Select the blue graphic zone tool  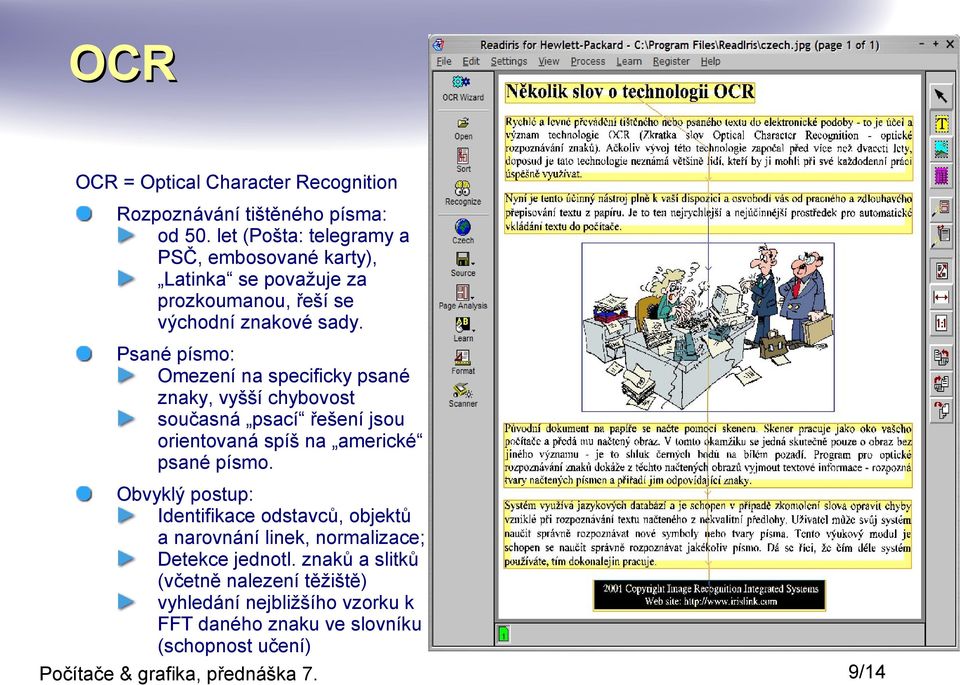941,149
